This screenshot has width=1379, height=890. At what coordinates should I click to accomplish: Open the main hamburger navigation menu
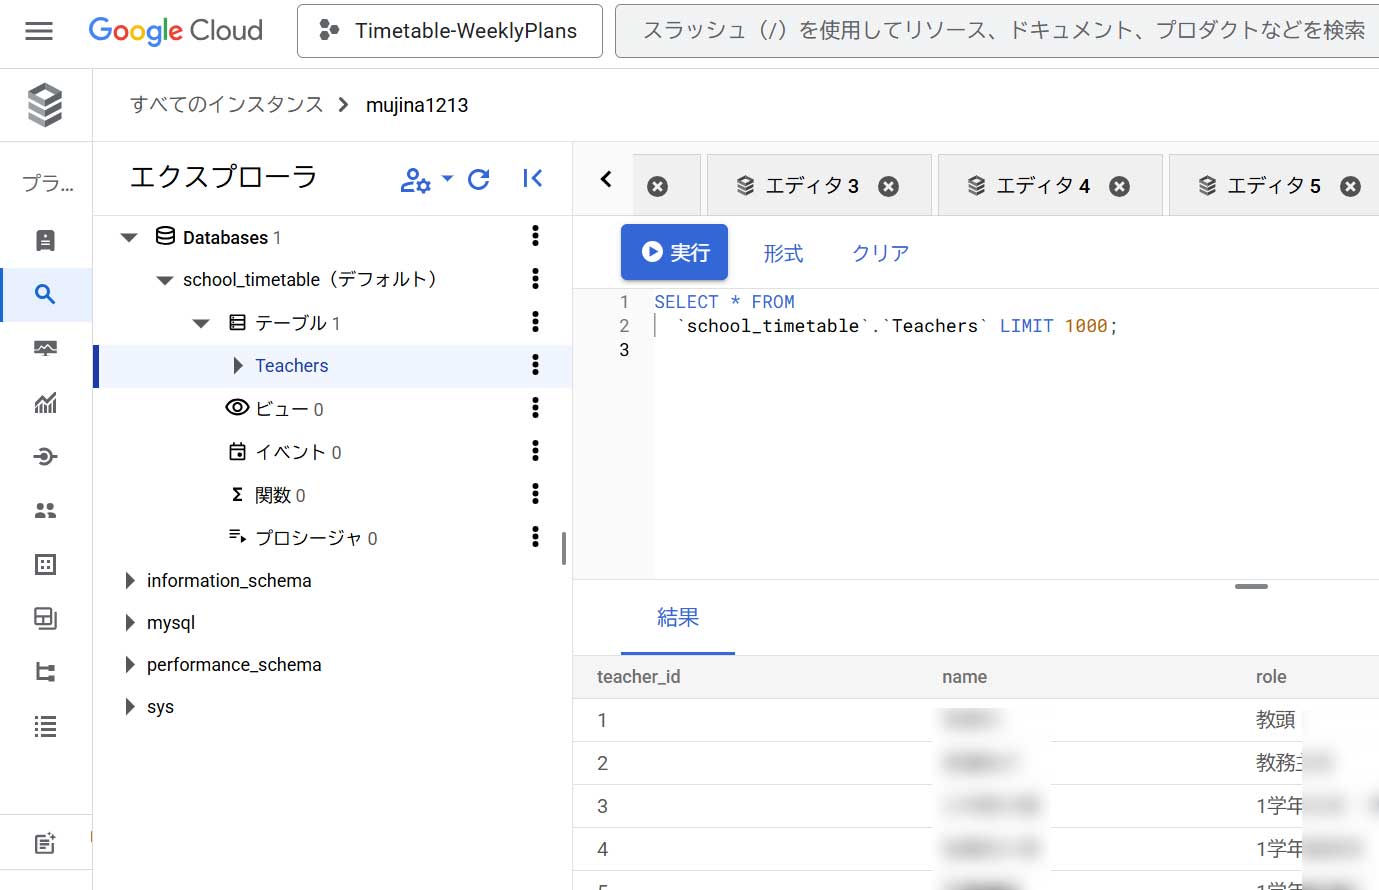[x=39, y=31]
